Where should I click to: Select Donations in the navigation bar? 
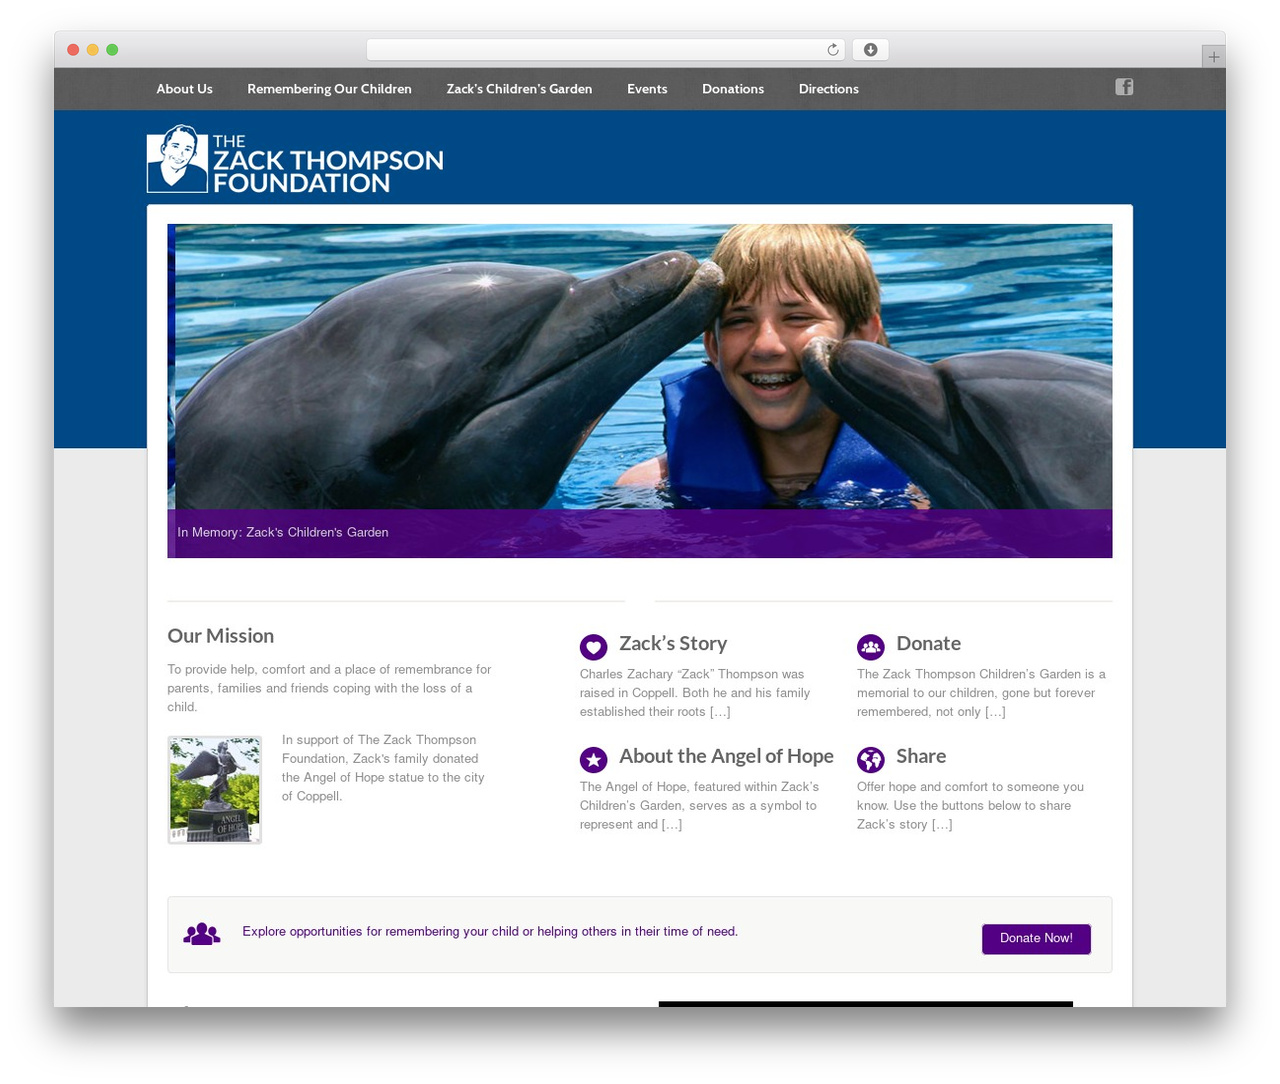click(x=733, y=89)
